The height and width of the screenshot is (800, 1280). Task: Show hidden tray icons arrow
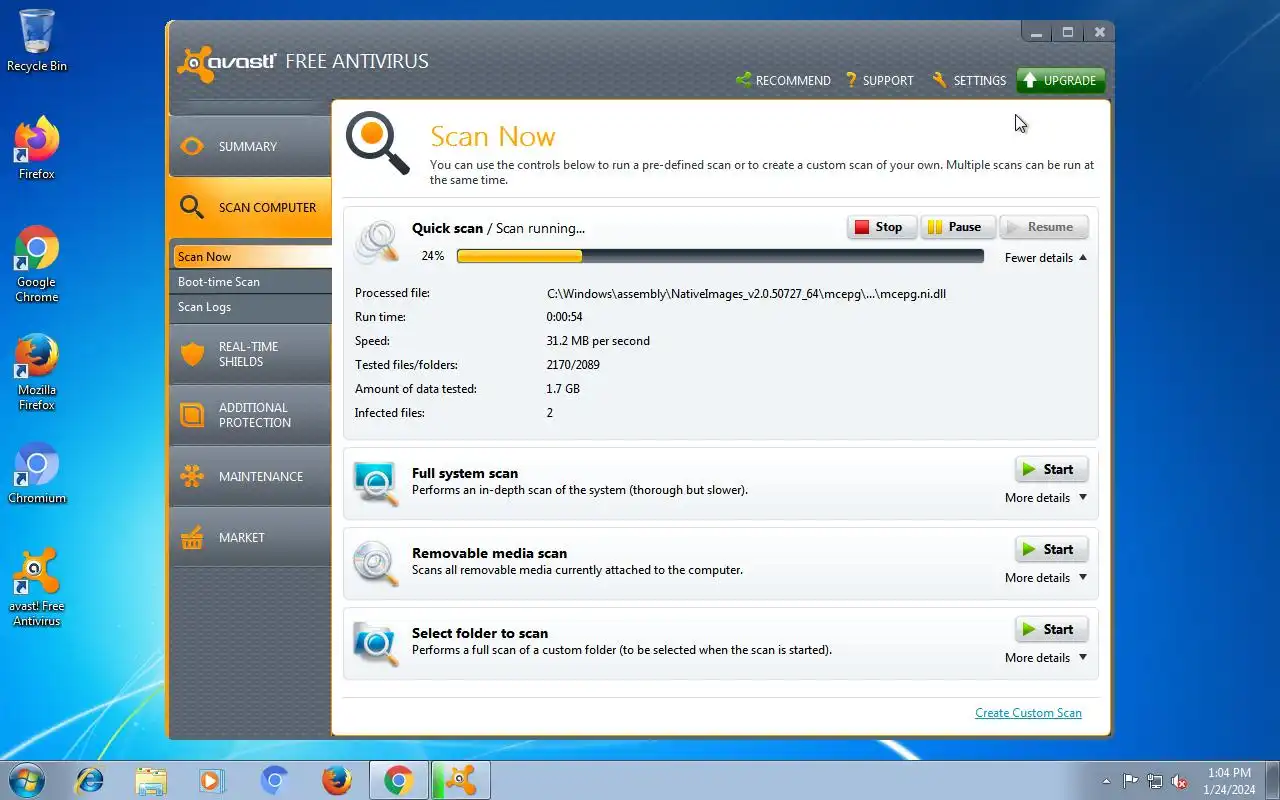click(x=1106, y=781)
